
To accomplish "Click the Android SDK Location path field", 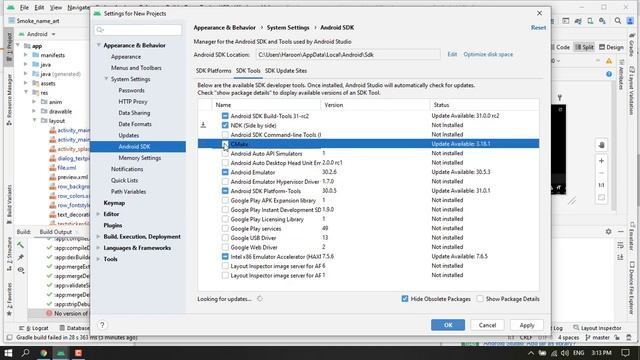I will (348, 55).
